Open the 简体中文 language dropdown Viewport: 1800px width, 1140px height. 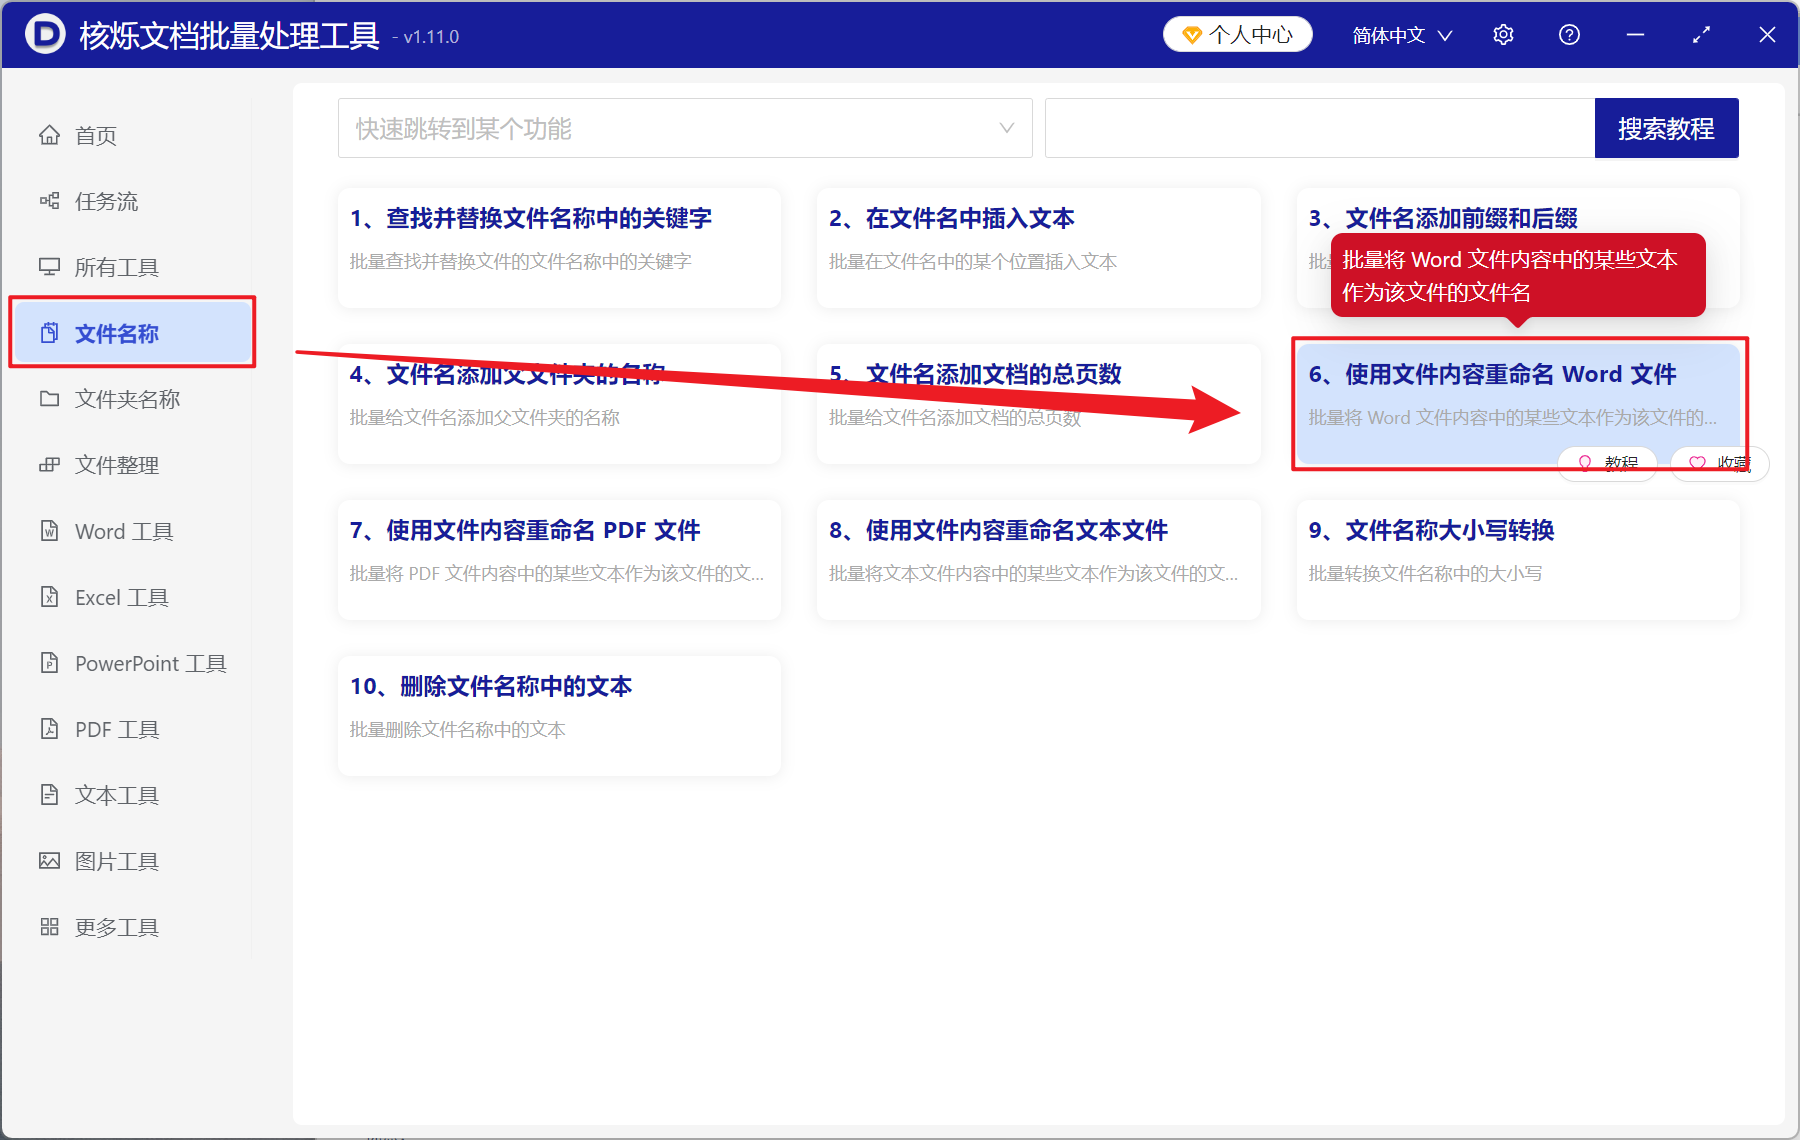[1400, 34]
